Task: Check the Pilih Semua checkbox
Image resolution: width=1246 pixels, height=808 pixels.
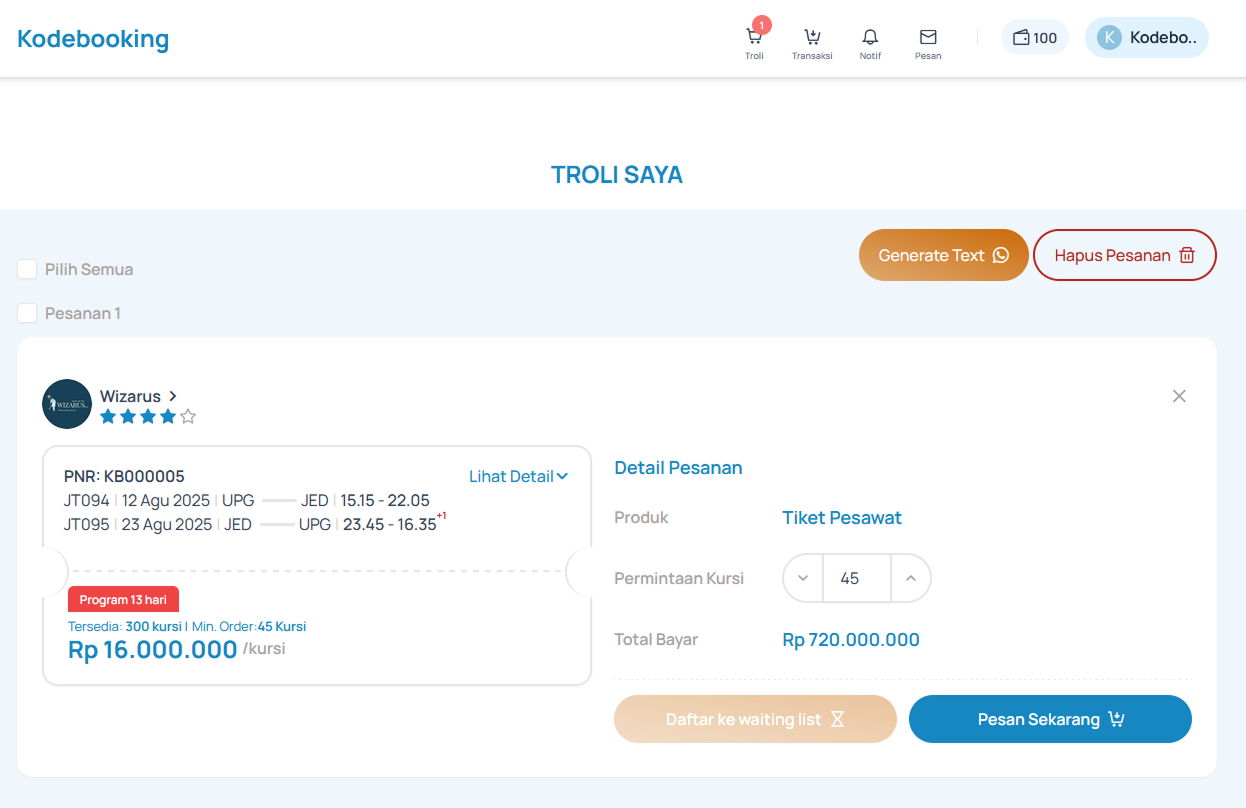Action: (28, 269)
